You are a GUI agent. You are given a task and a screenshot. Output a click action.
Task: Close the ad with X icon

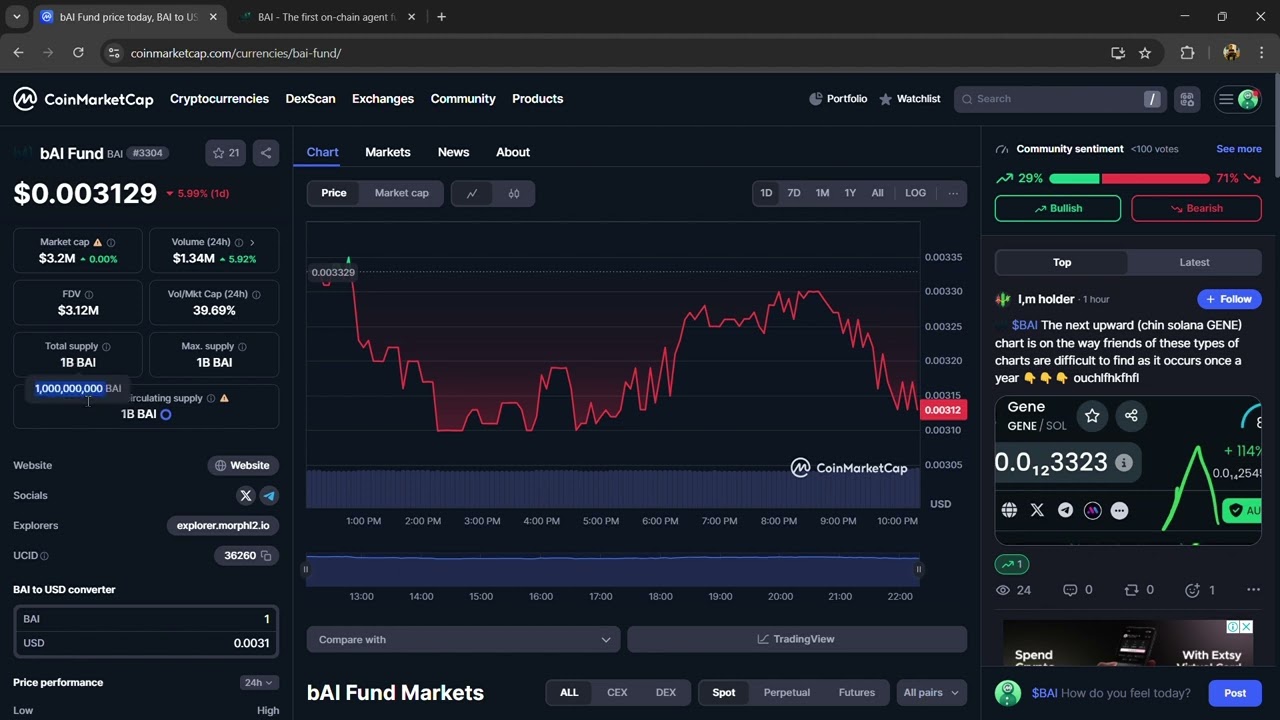tap(1247, 627)
